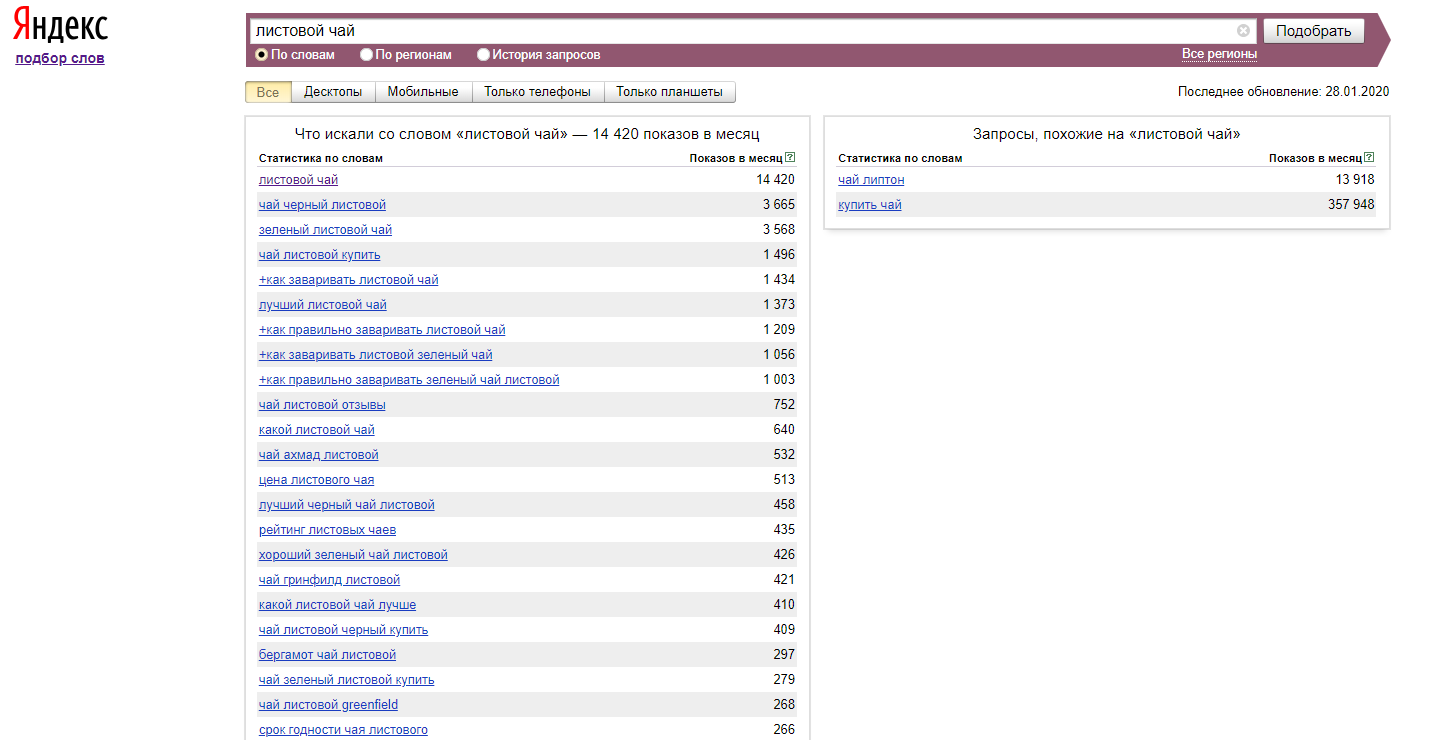1439x740 pixels.
Task: Open the 'чай листовой отзывы' link
Action: tap(322, 405)
